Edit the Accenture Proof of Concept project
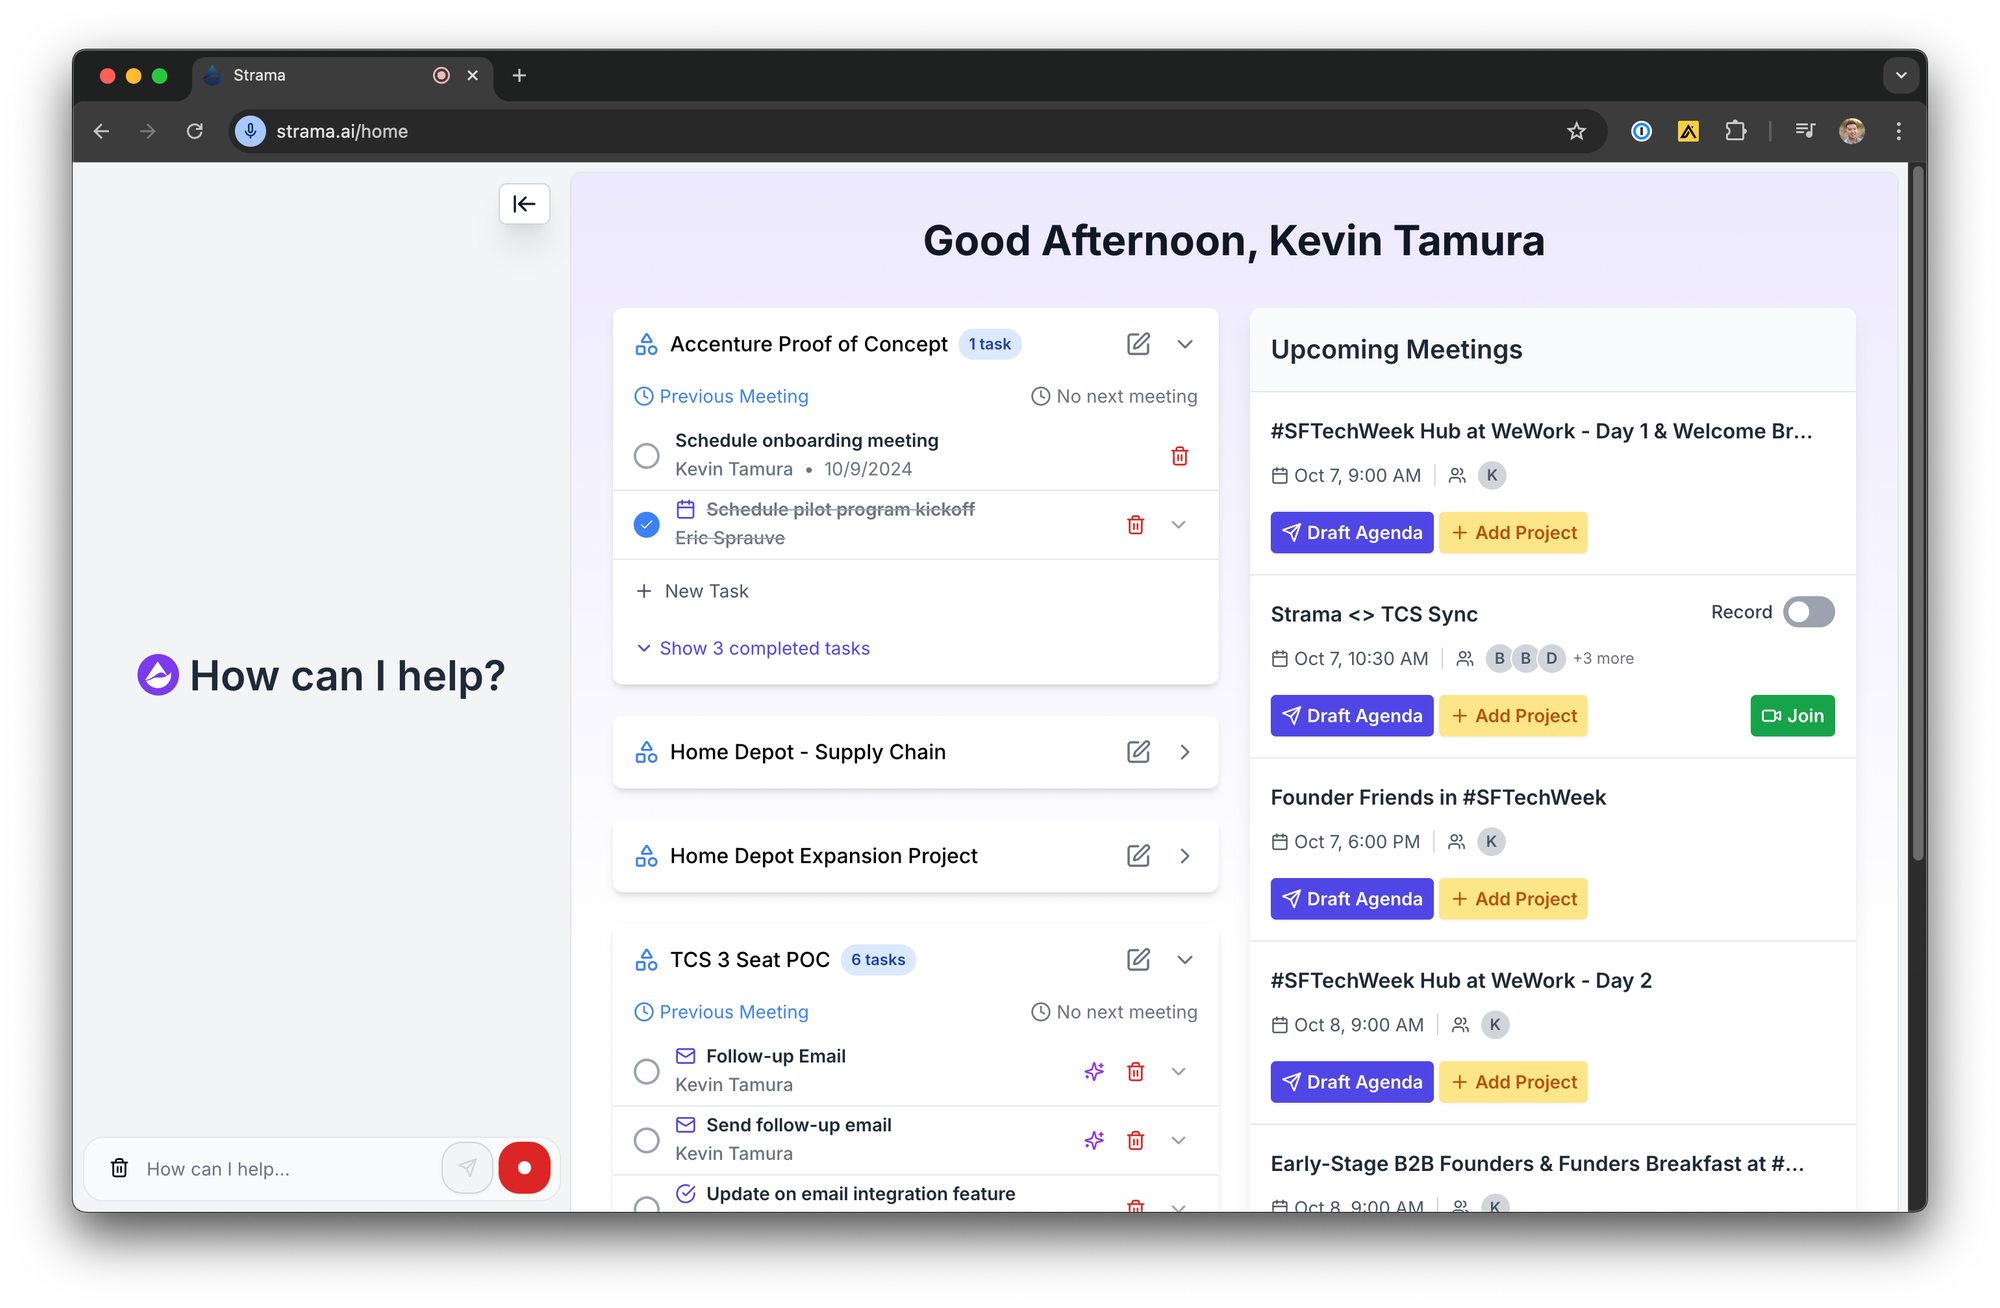The width and height of the screenshot is (2000, 1308). pos(1138,344)
